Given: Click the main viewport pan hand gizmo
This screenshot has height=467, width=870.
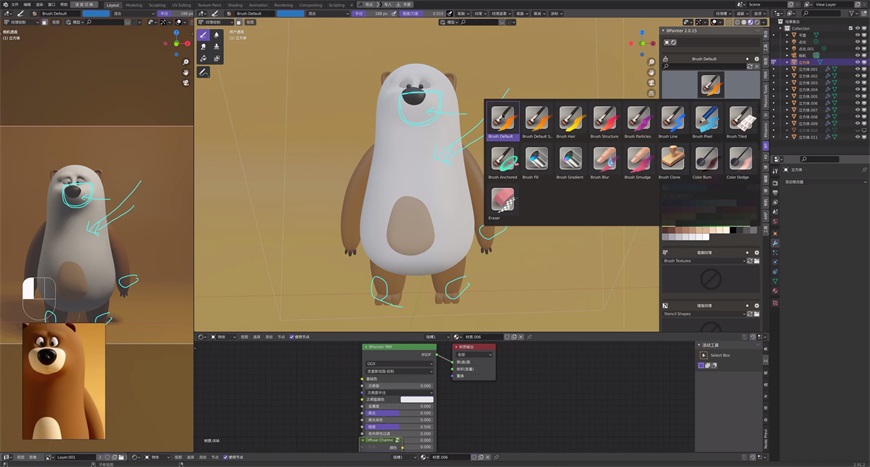Looking at the screenshot, I should click(x=651, y=72).
